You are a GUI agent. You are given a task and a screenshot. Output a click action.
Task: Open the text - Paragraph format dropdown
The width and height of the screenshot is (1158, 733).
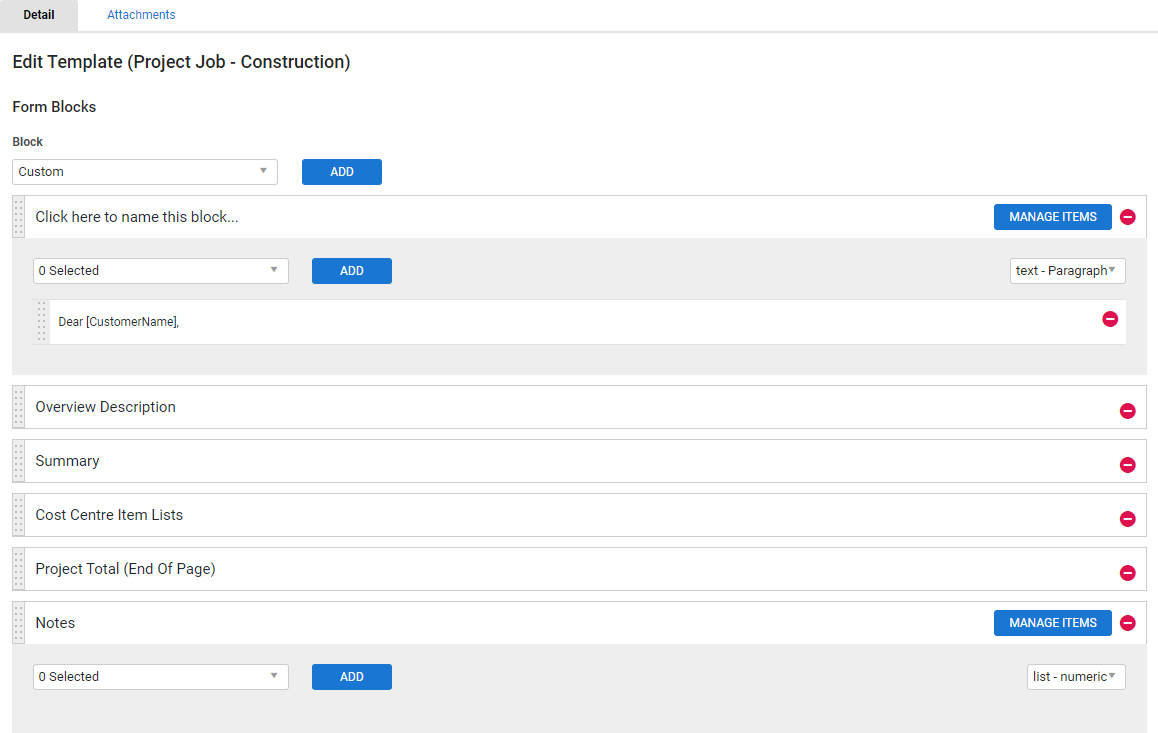coord(1067,271)
